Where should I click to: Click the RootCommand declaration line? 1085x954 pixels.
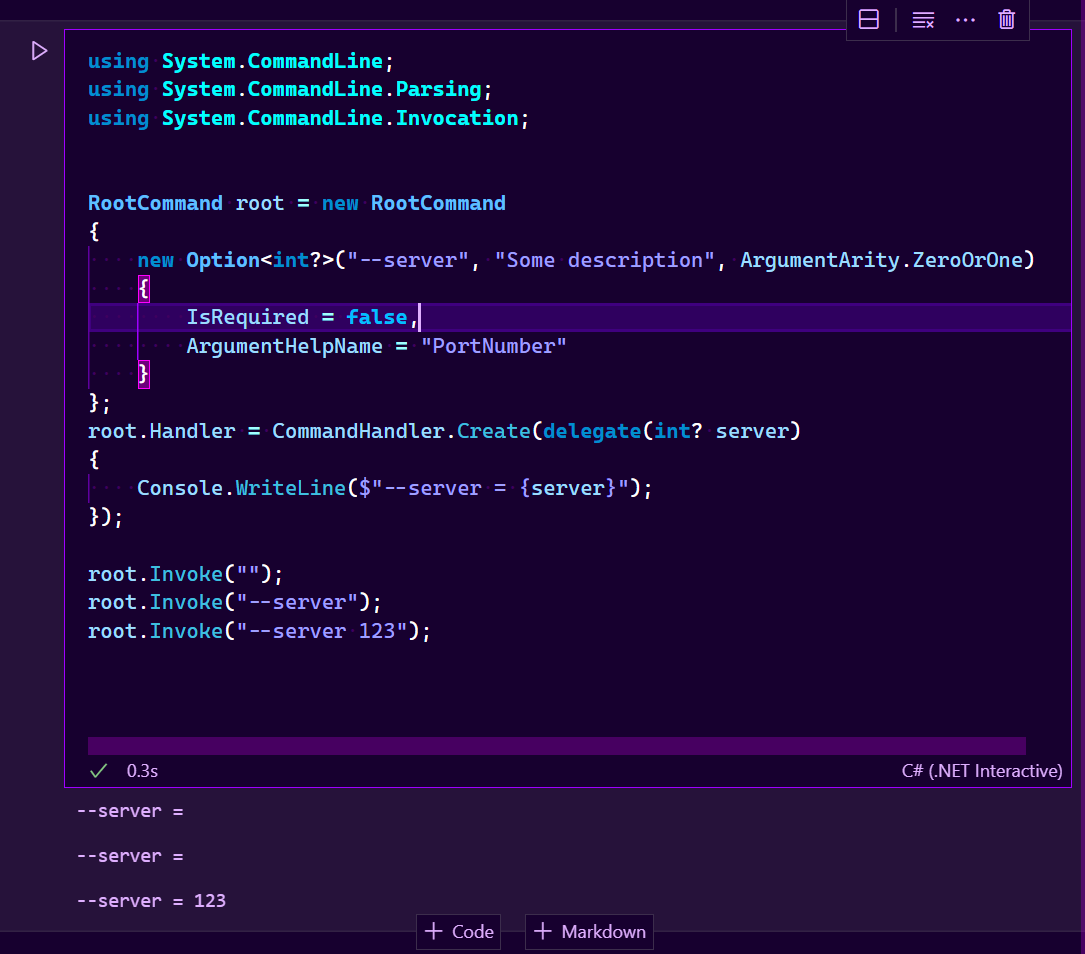pyautogui.click(x=296, y=202)
